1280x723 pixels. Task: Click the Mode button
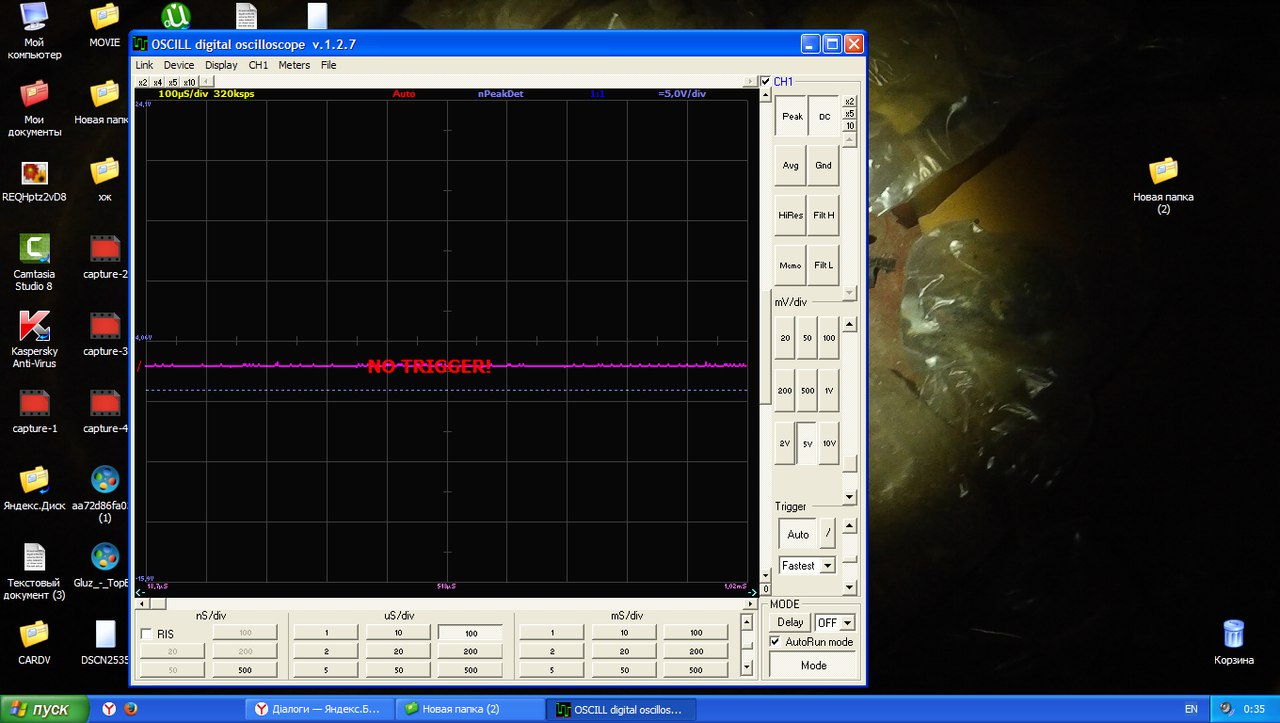click(x=813, y=665)
